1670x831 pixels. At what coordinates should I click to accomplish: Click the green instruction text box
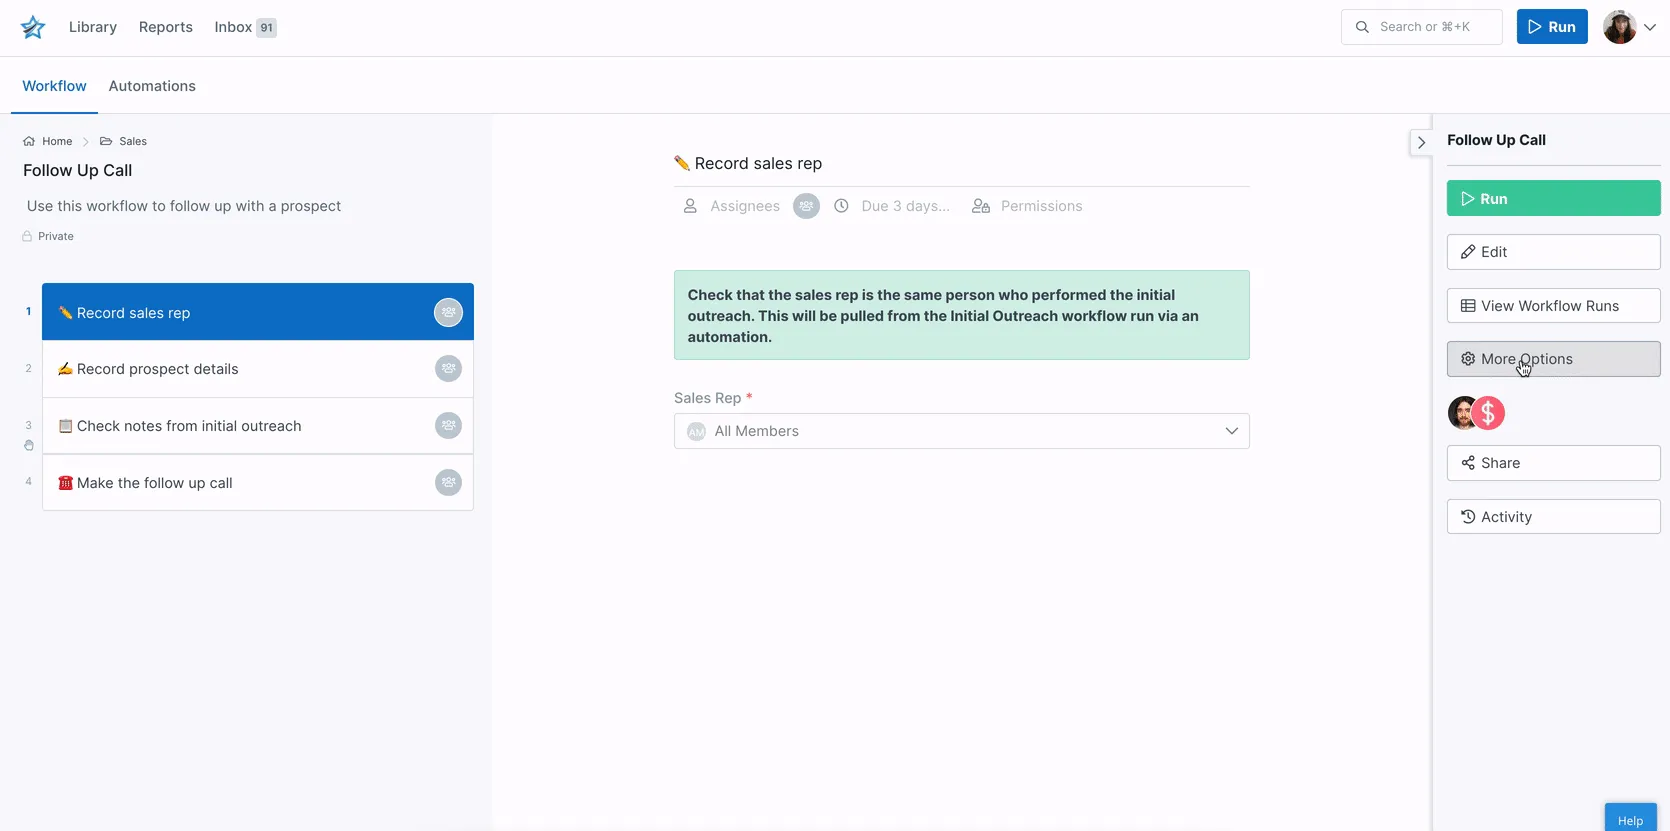tap(962, 315)
